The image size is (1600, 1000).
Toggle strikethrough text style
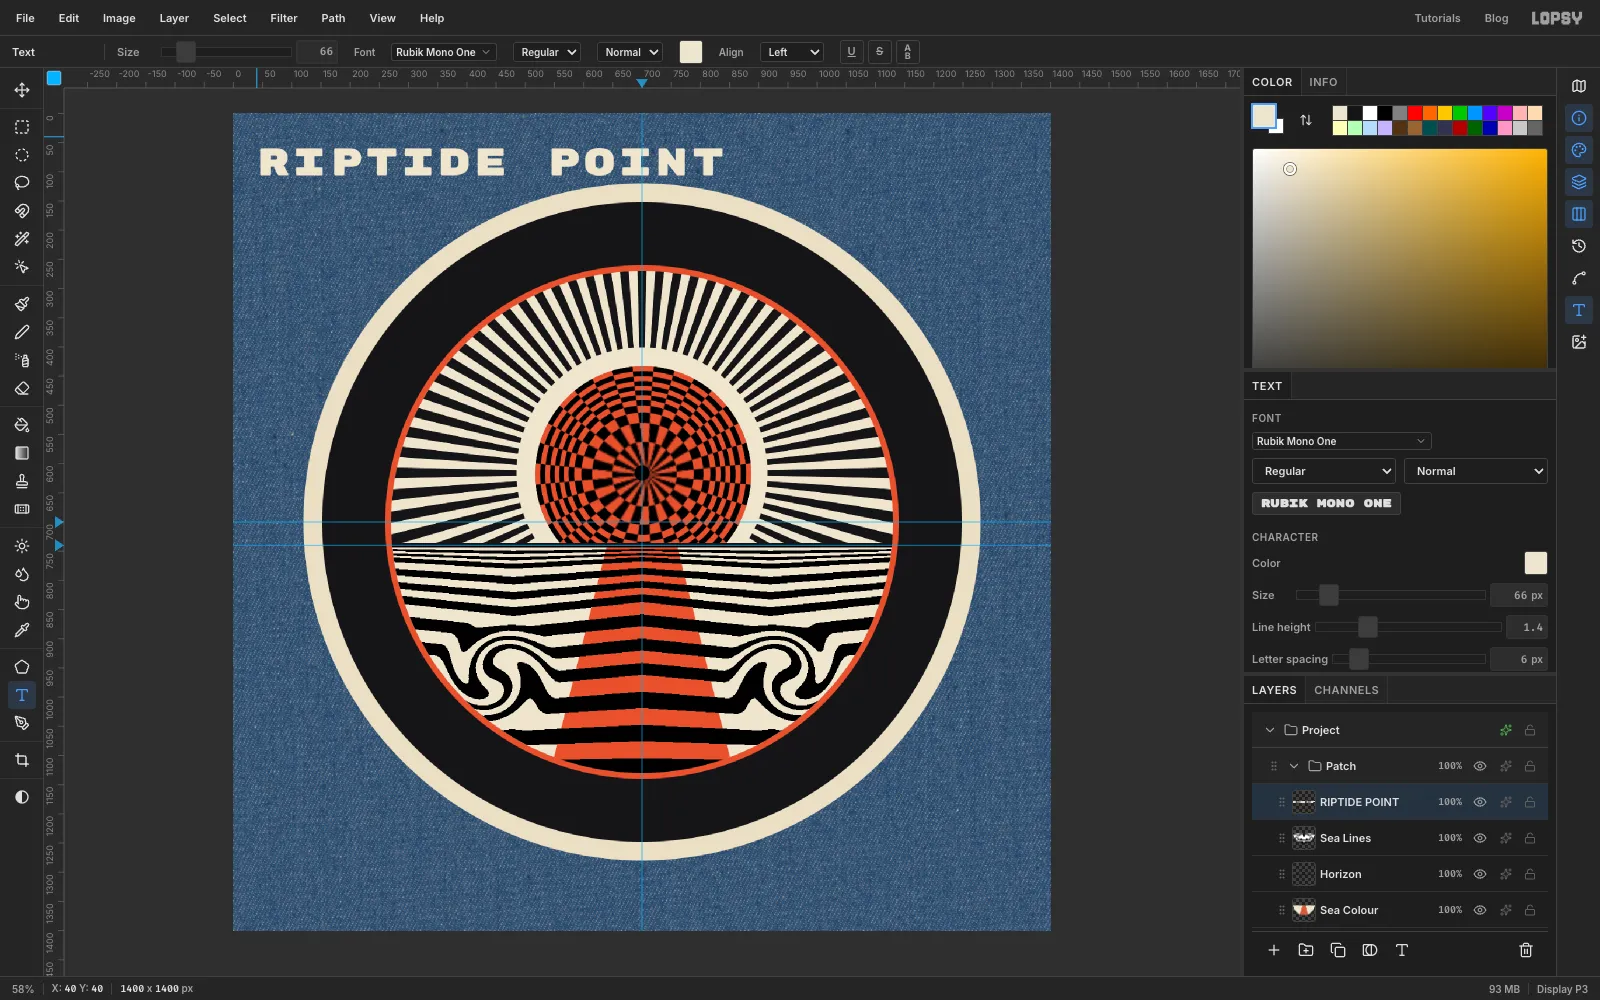coord(879,52)
